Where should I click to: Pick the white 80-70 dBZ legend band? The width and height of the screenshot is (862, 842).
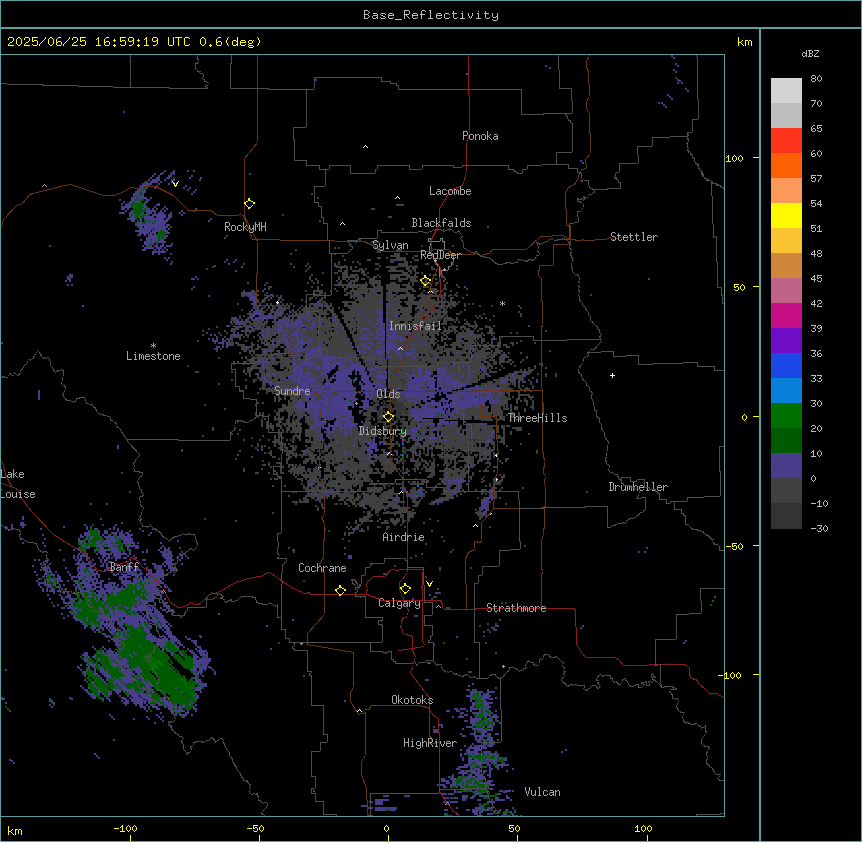786,91
